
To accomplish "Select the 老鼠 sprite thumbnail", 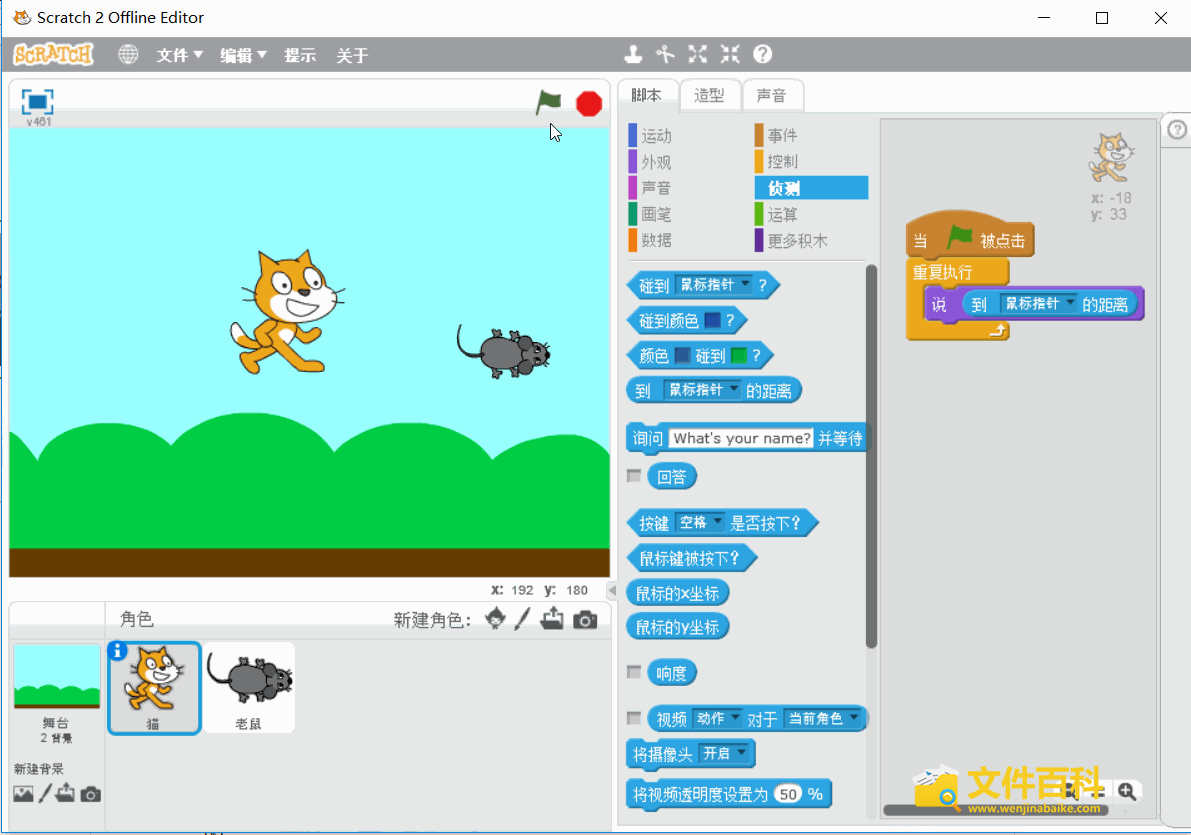I will (249, 687).
